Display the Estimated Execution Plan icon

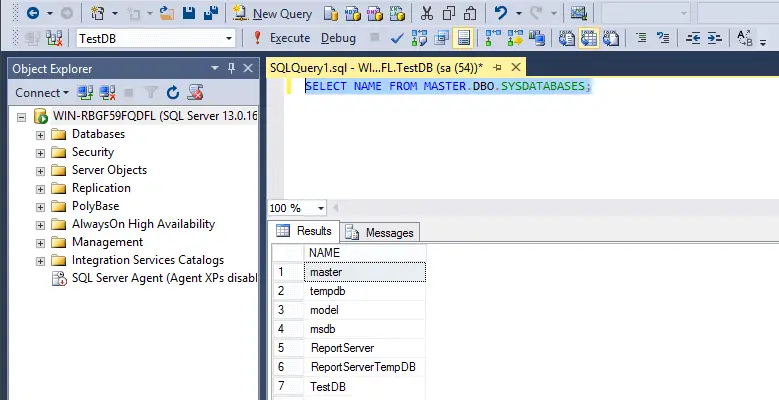point(419,38)
